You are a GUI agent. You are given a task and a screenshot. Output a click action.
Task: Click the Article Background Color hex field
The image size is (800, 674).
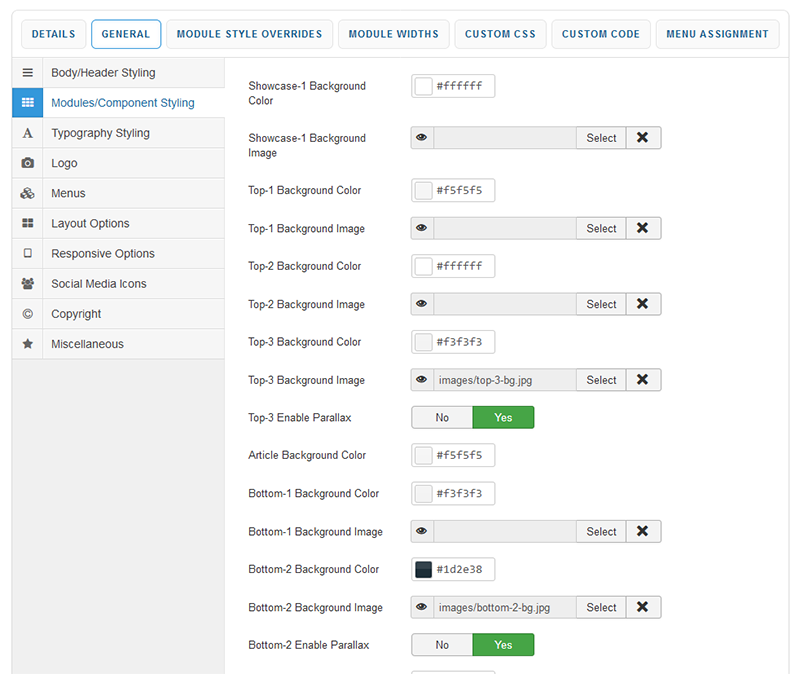coord(462,456)
